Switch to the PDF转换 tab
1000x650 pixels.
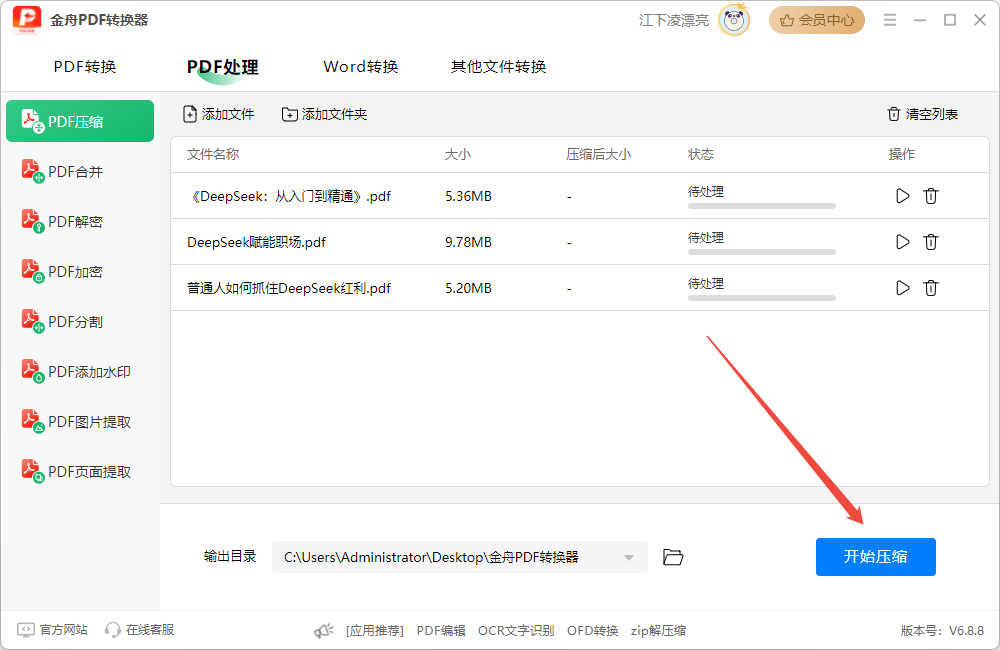[x=85, y=67]
